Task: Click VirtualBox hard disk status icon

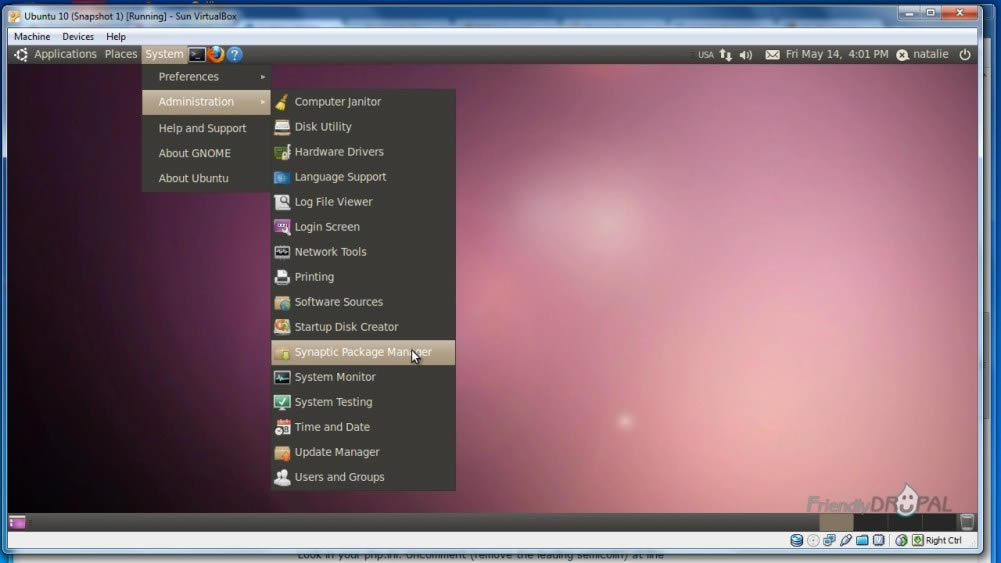Action: [x=796, y=540]
